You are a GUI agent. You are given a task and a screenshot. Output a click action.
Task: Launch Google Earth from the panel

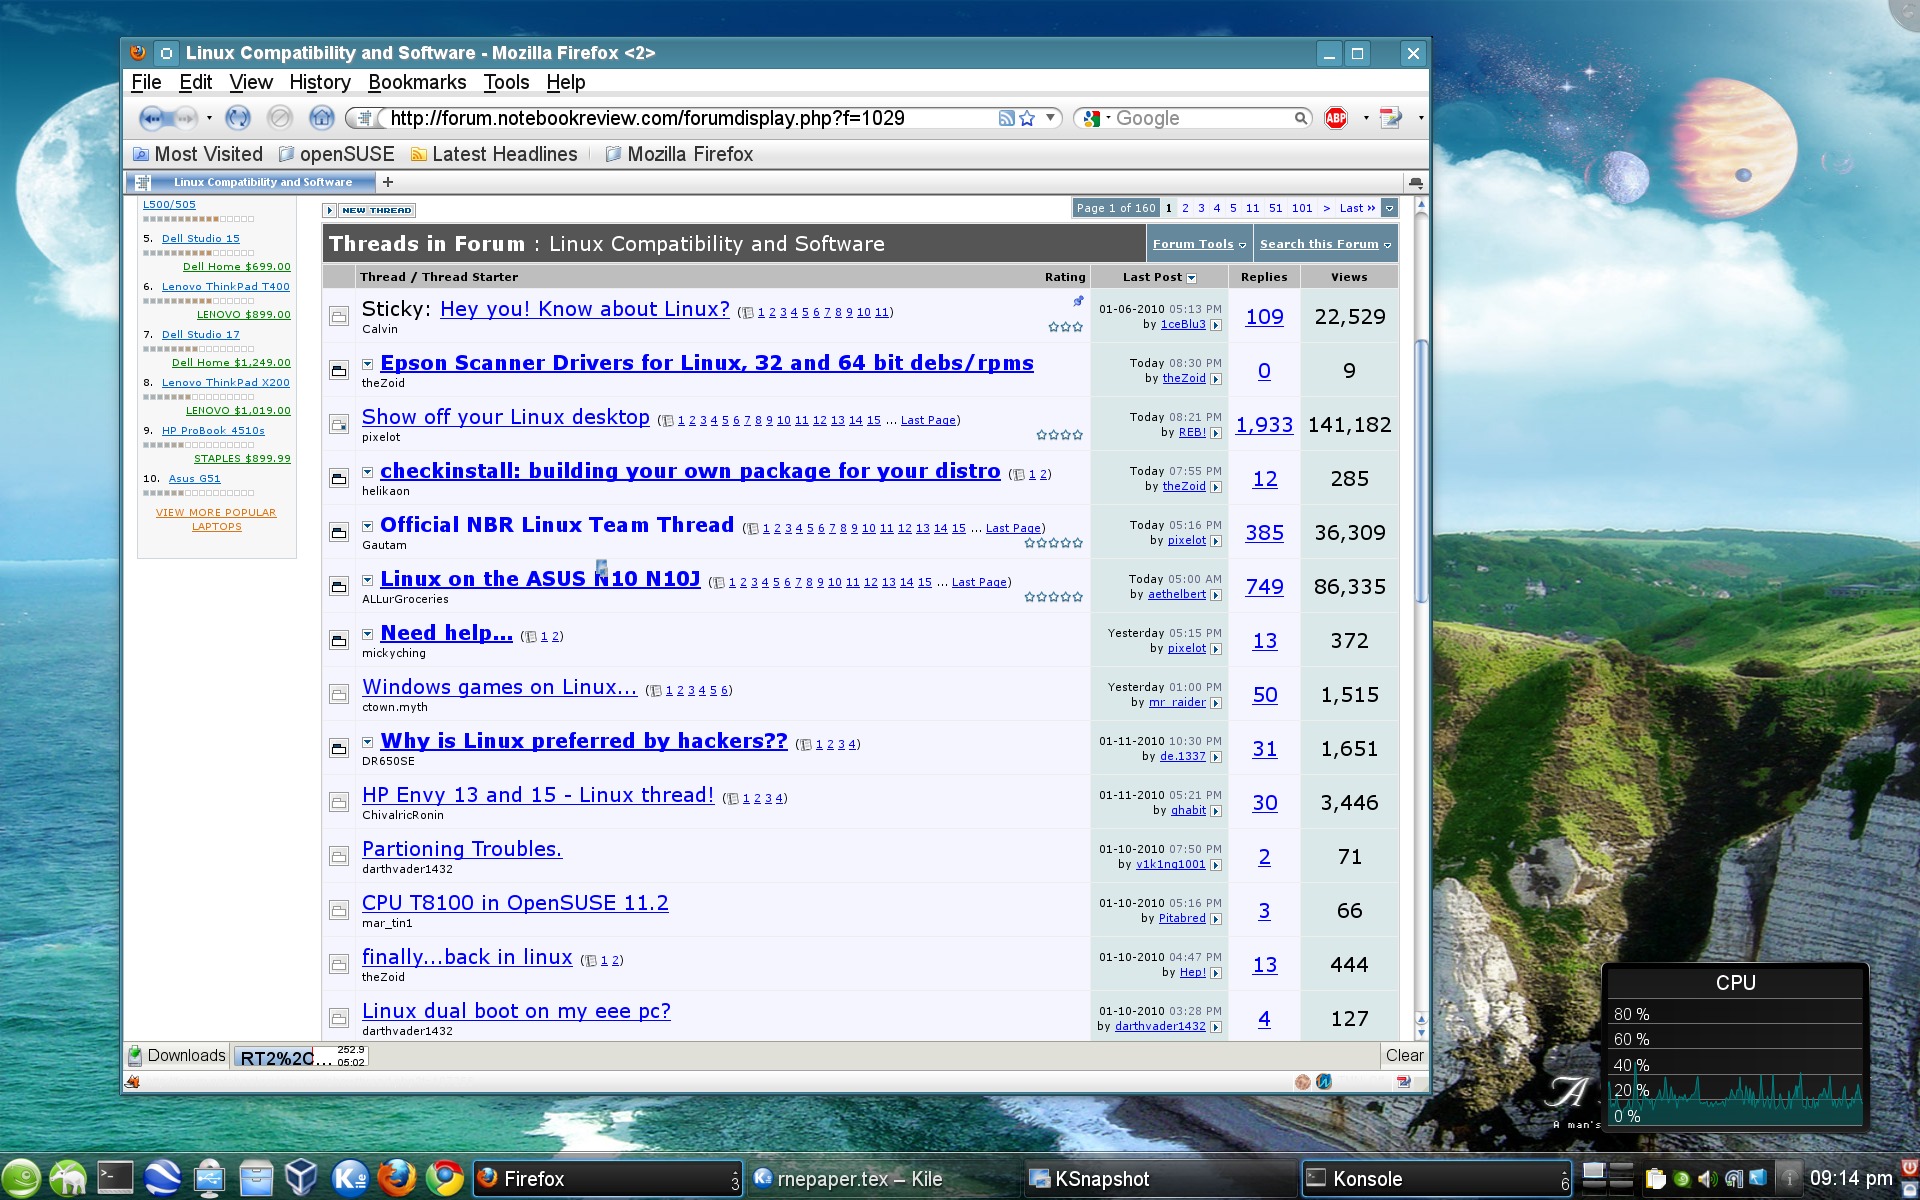(x=162, y=1178)
